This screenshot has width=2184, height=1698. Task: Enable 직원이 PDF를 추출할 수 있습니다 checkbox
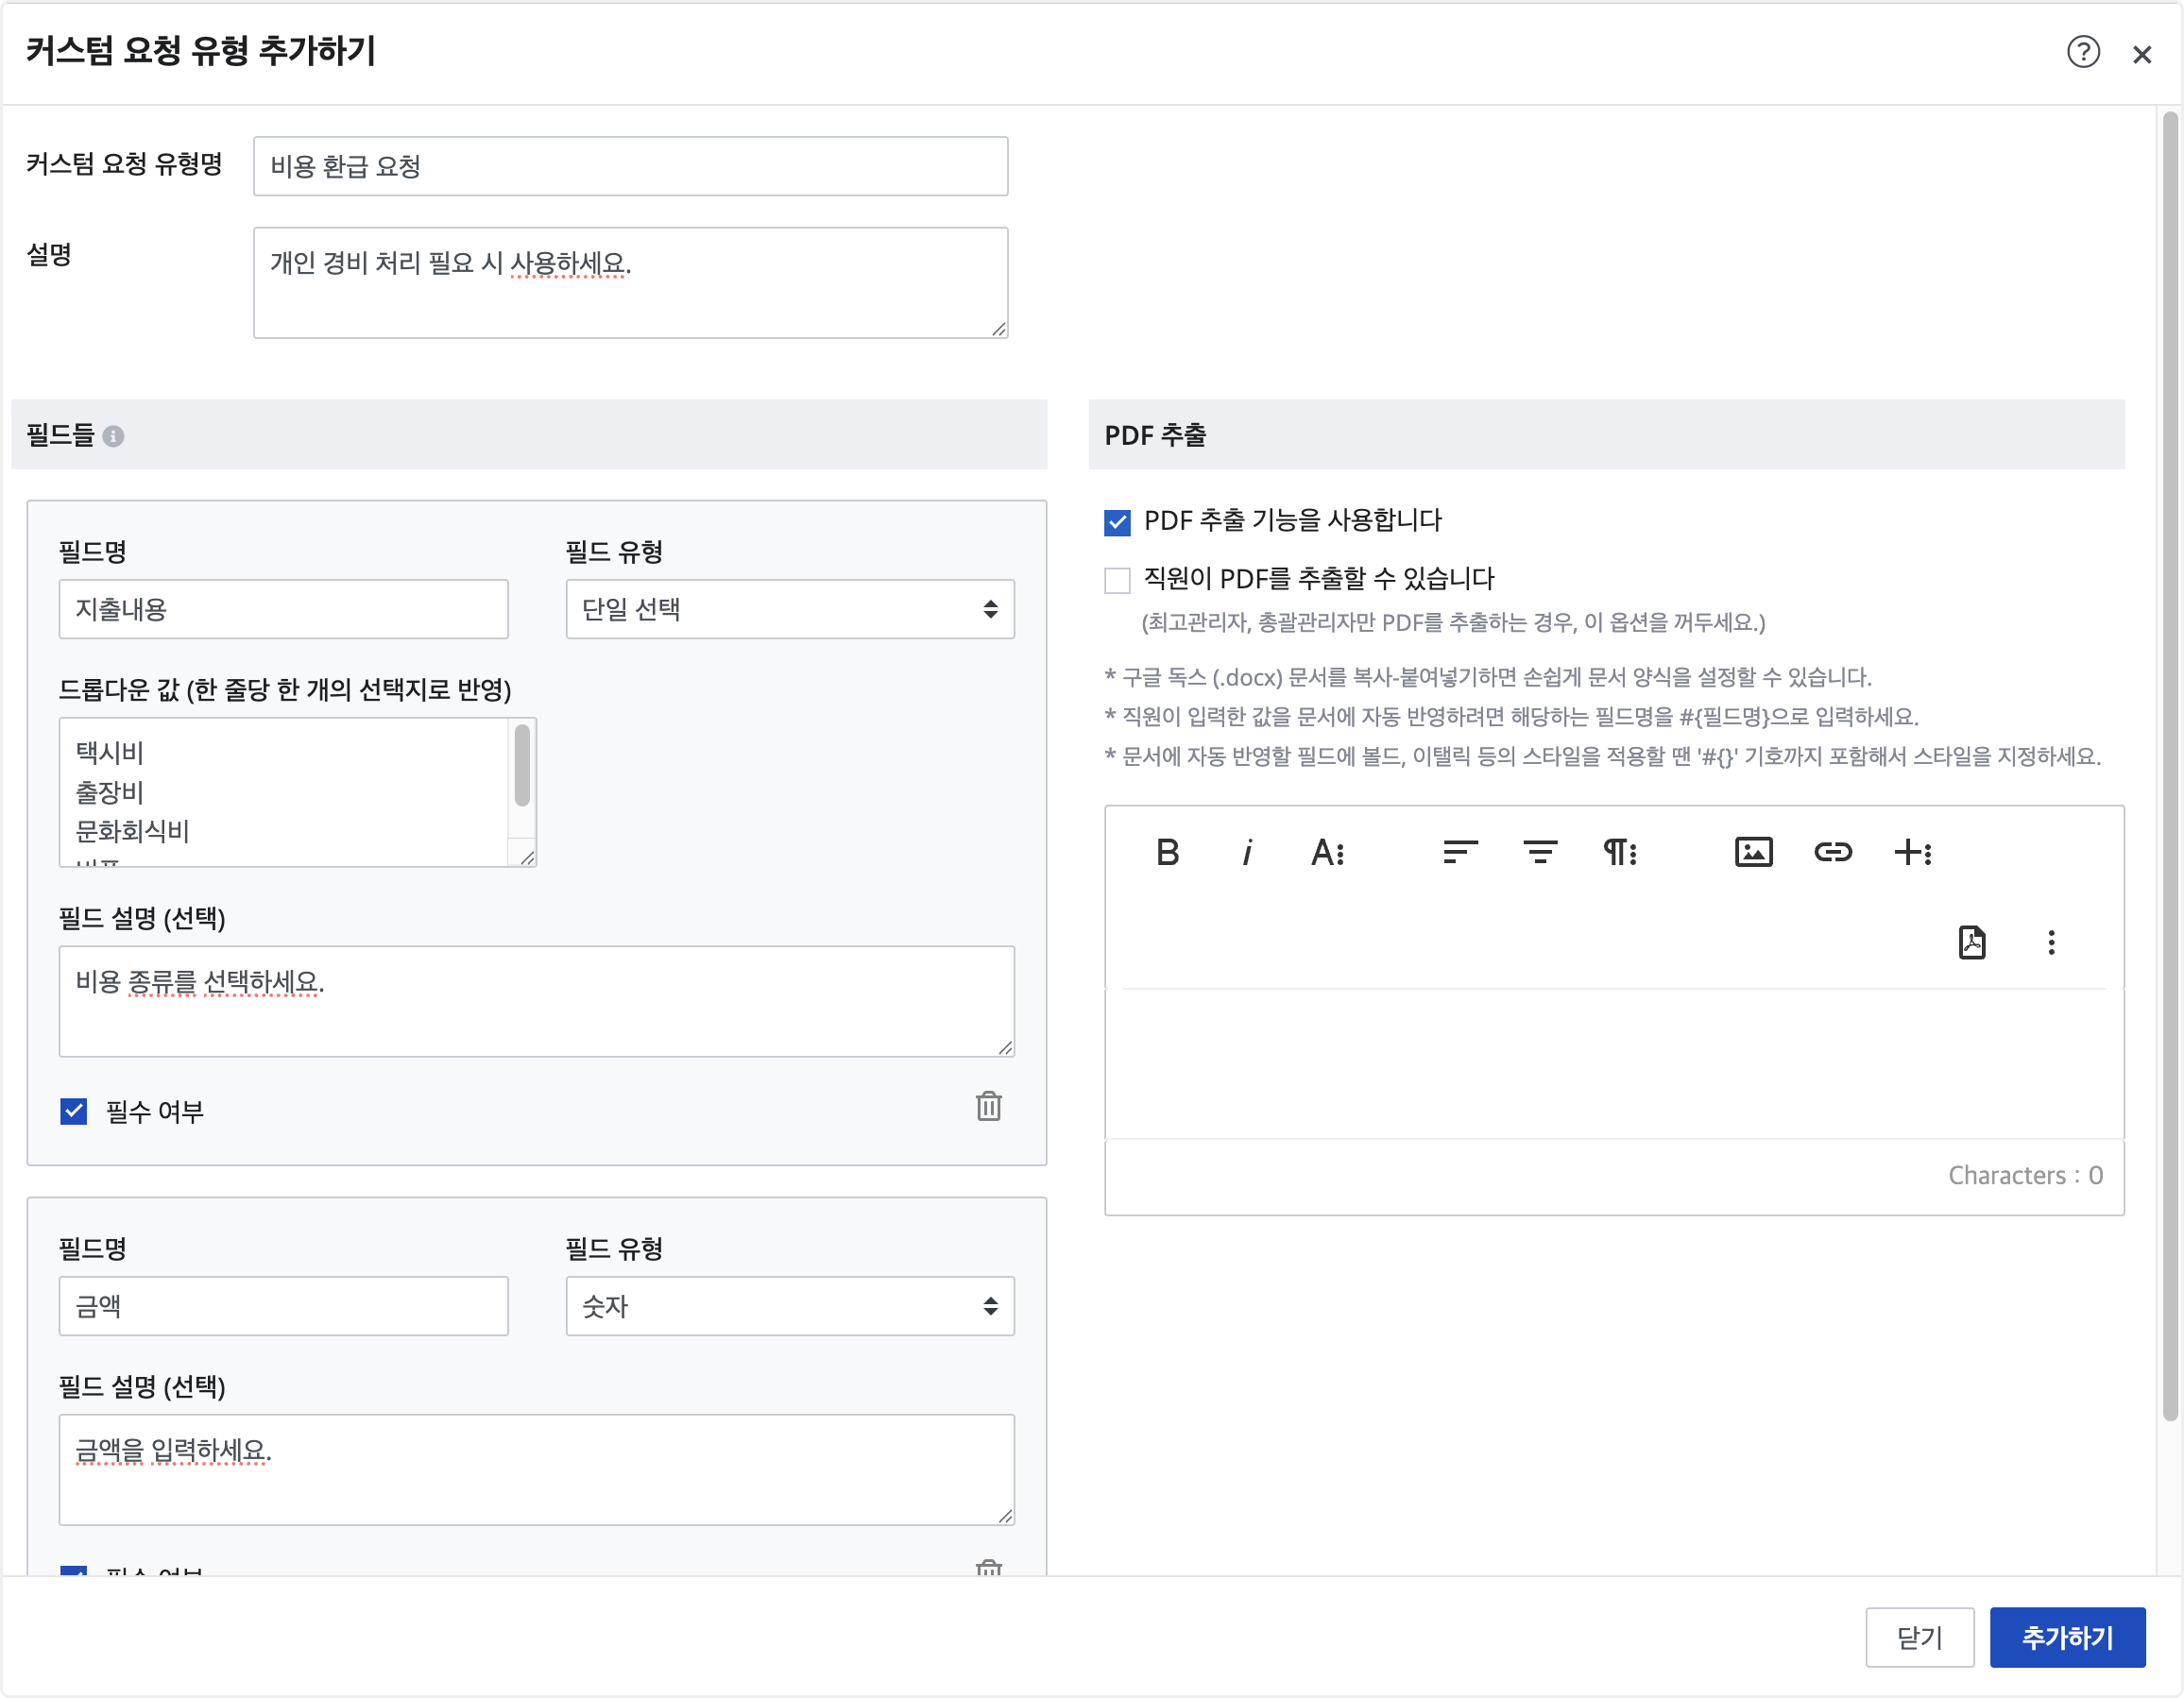point(1117,580)
